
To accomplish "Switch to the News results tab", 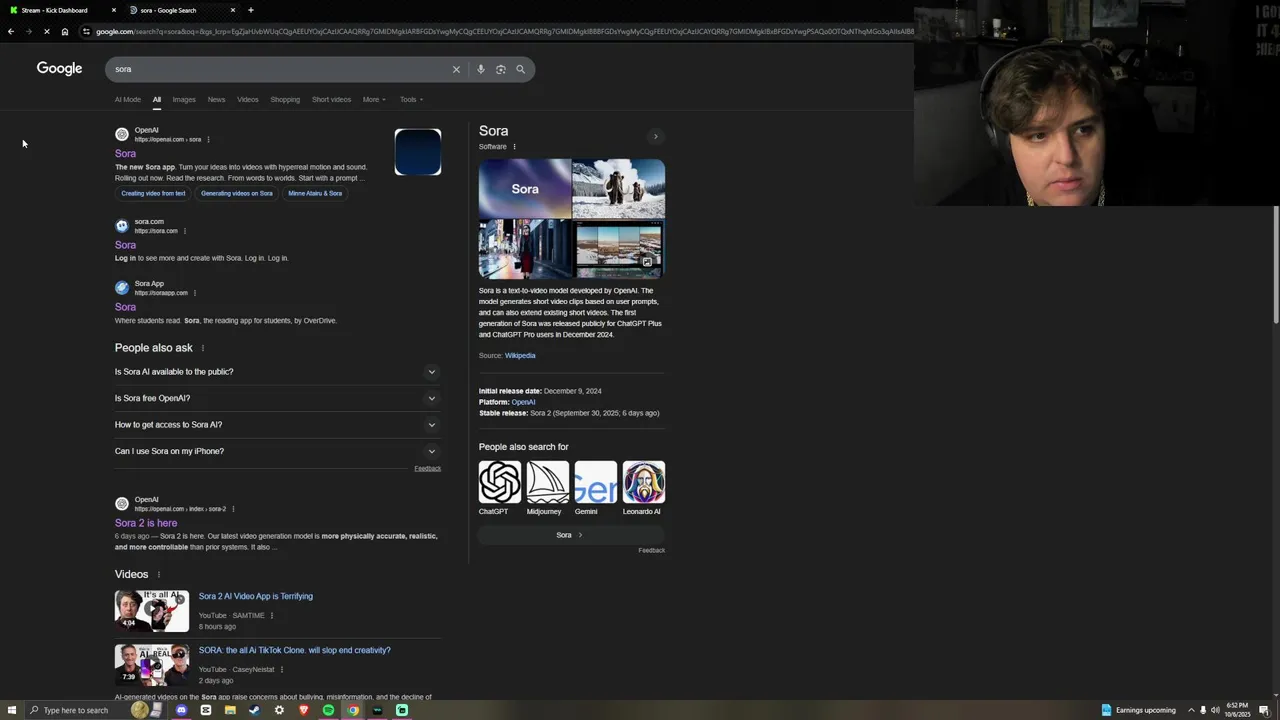I will (x=216, y=100).
